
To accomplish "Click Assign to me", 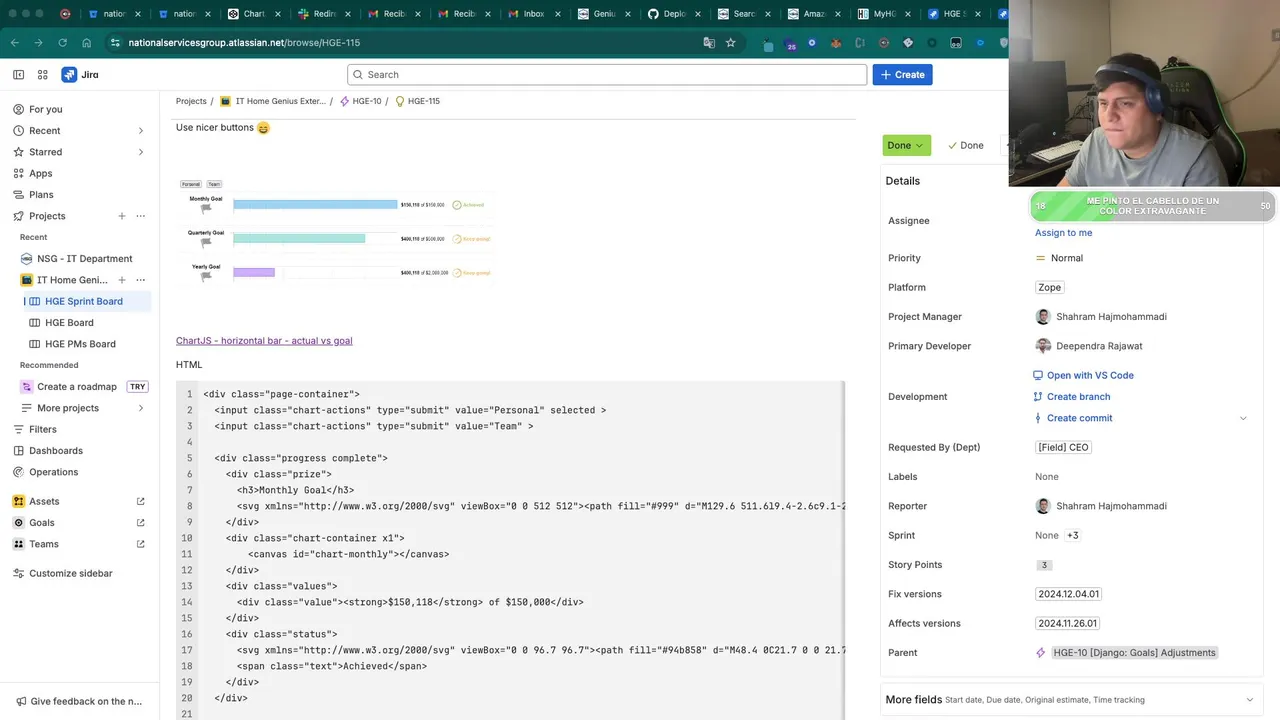I will [x=1063, y=233].
